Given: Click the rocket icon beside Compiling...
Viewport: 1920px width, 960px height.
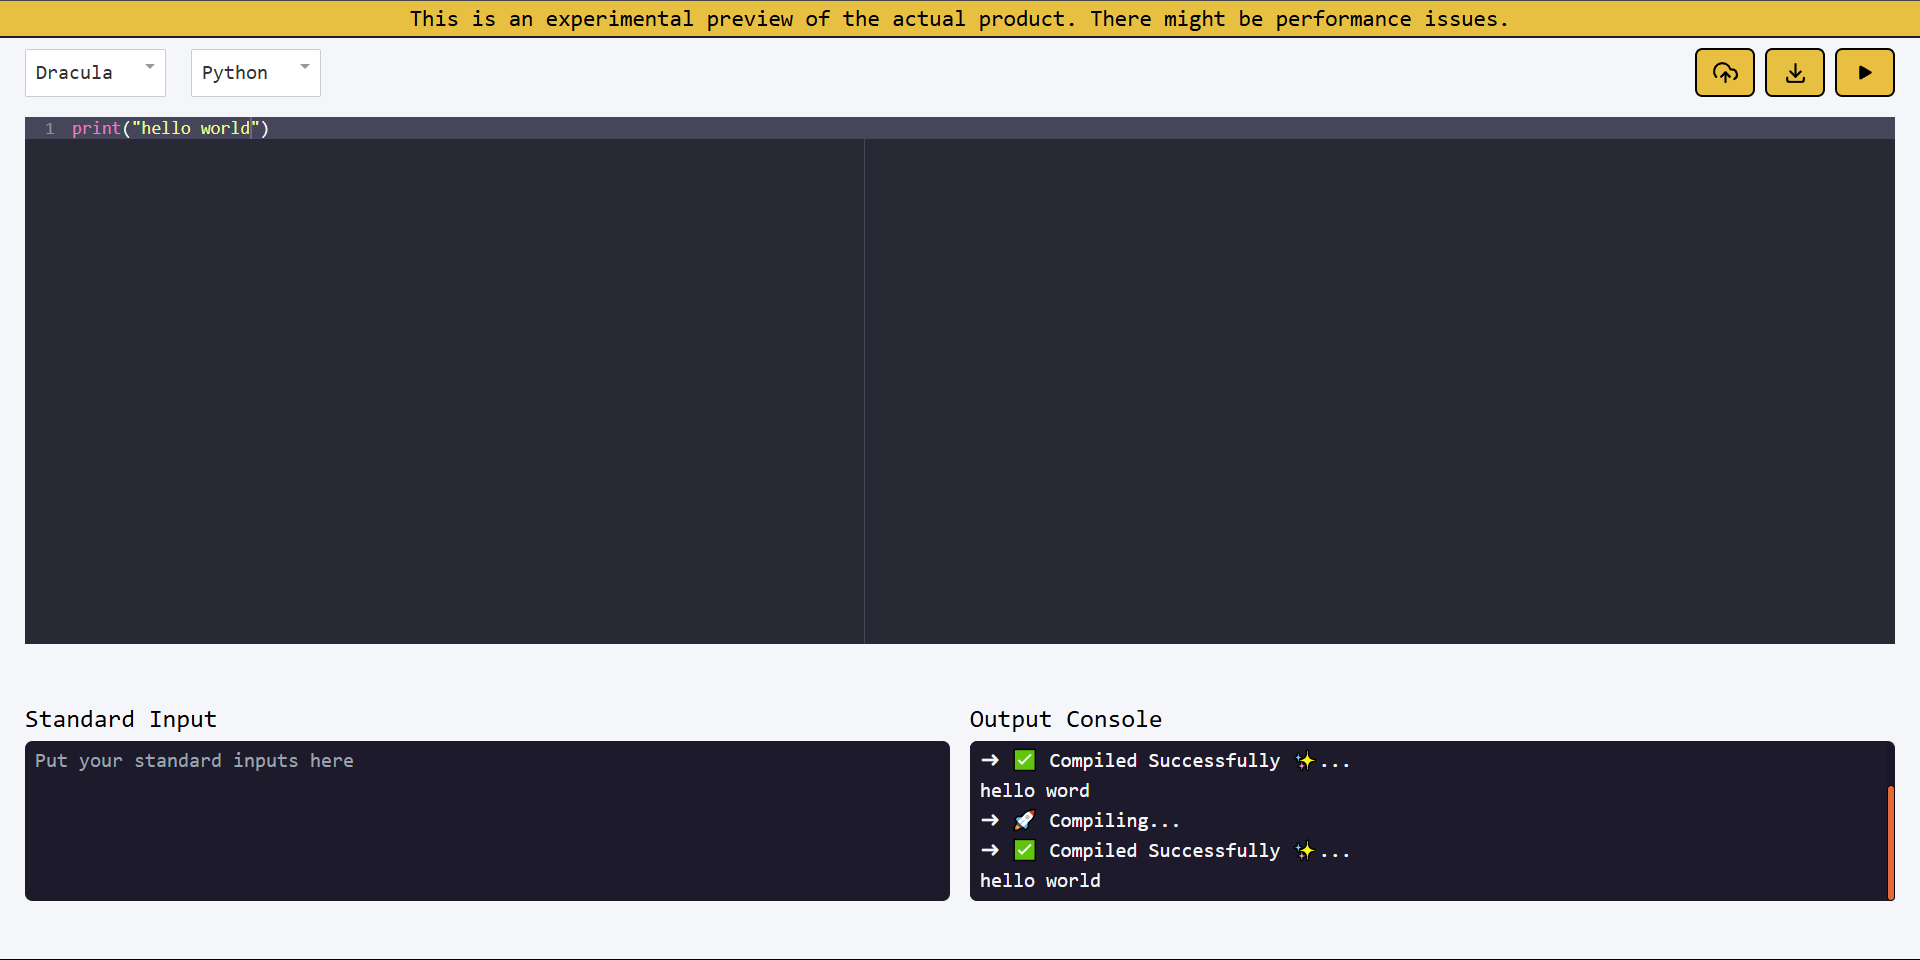Looking at the screenshot, I should [1024, 821].
